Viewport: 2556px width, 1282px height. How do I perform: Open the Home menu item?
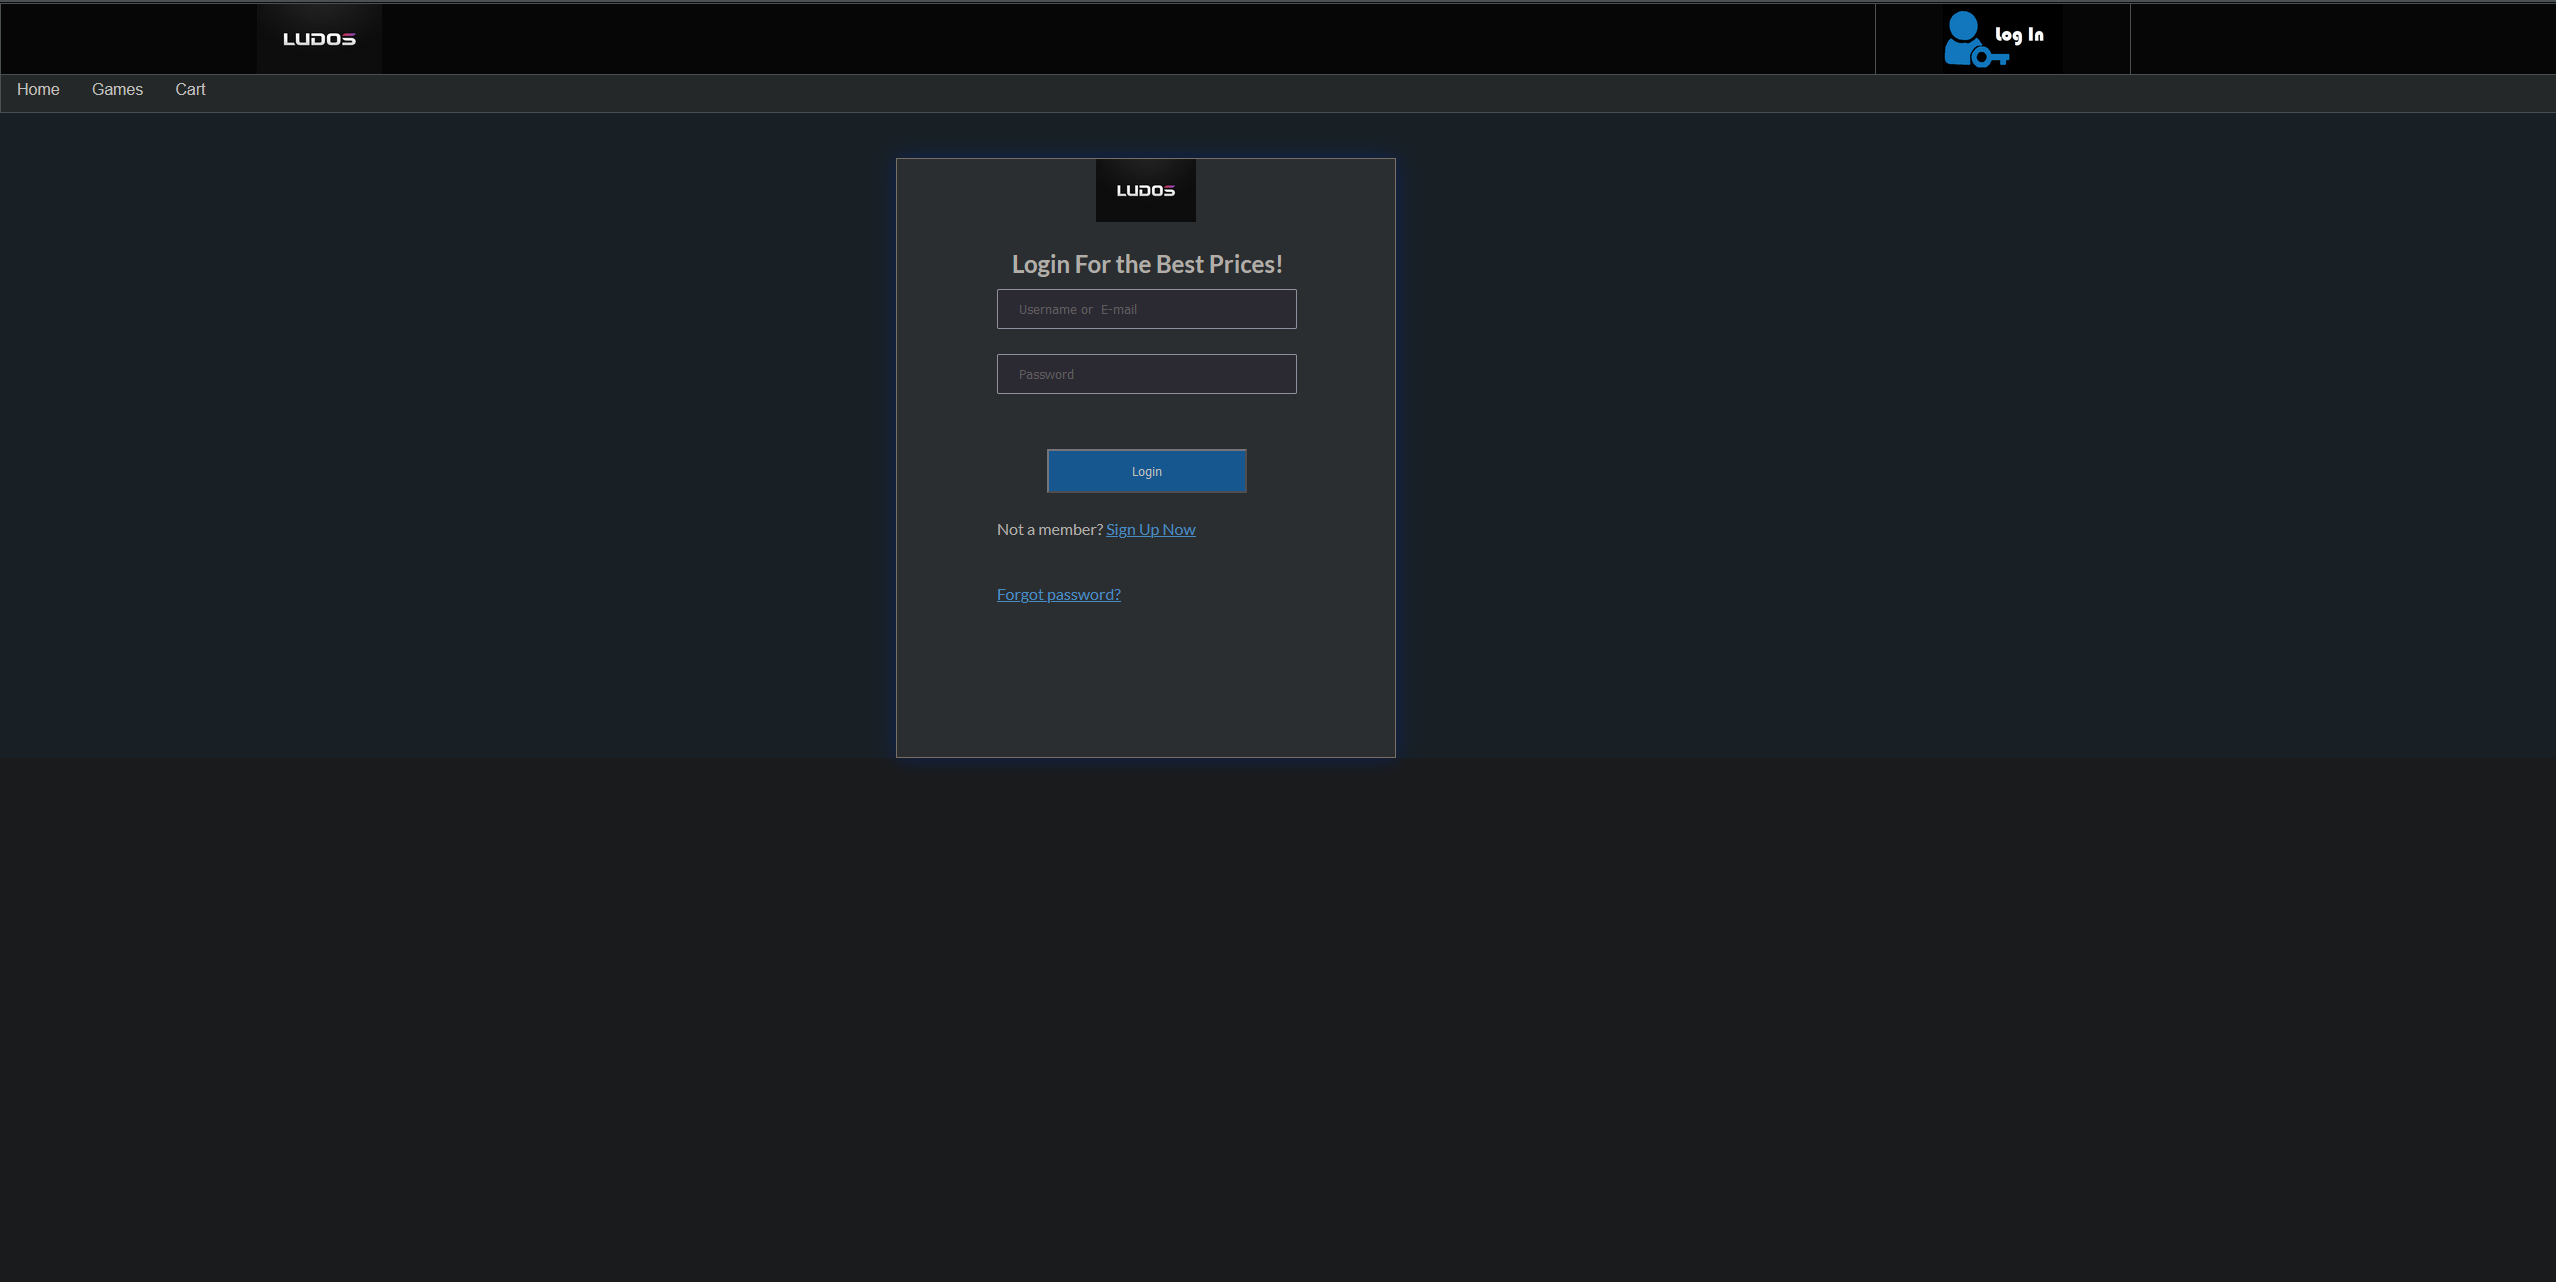pyautogui.click(x=38, y=90)
